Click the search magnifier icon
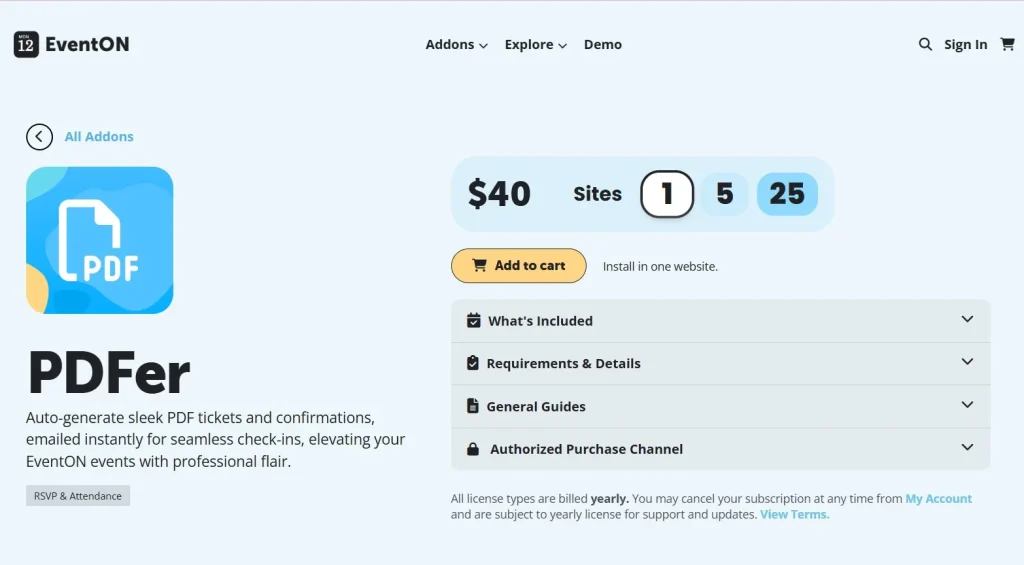The image size is (1024, 565). coord(925,44)
